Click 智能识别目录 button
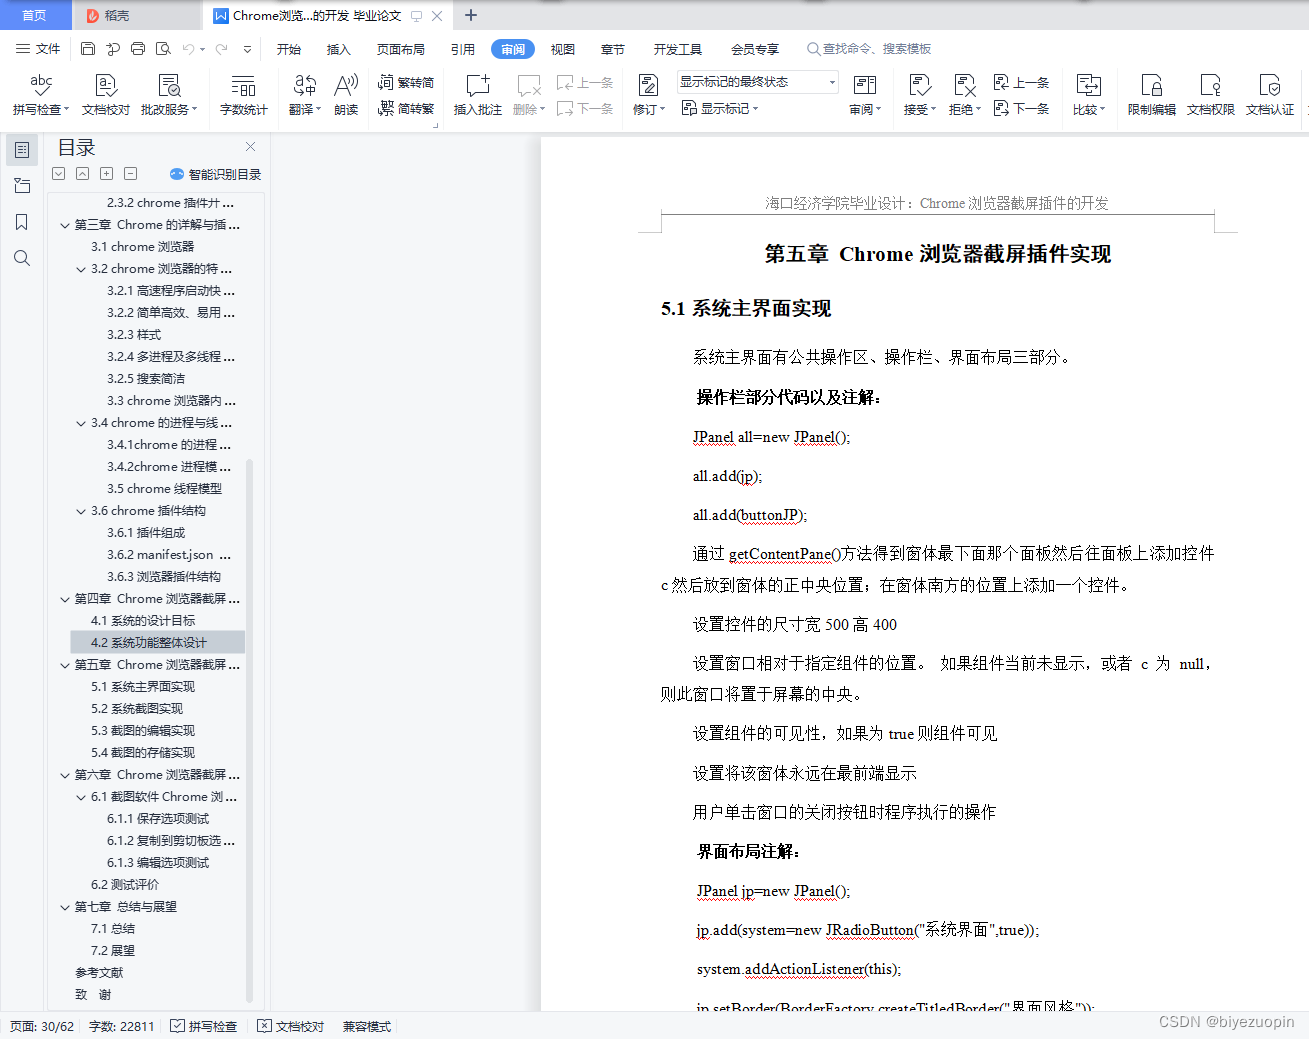Viewport: 1309px width, 1039px height. coord(215,174)
